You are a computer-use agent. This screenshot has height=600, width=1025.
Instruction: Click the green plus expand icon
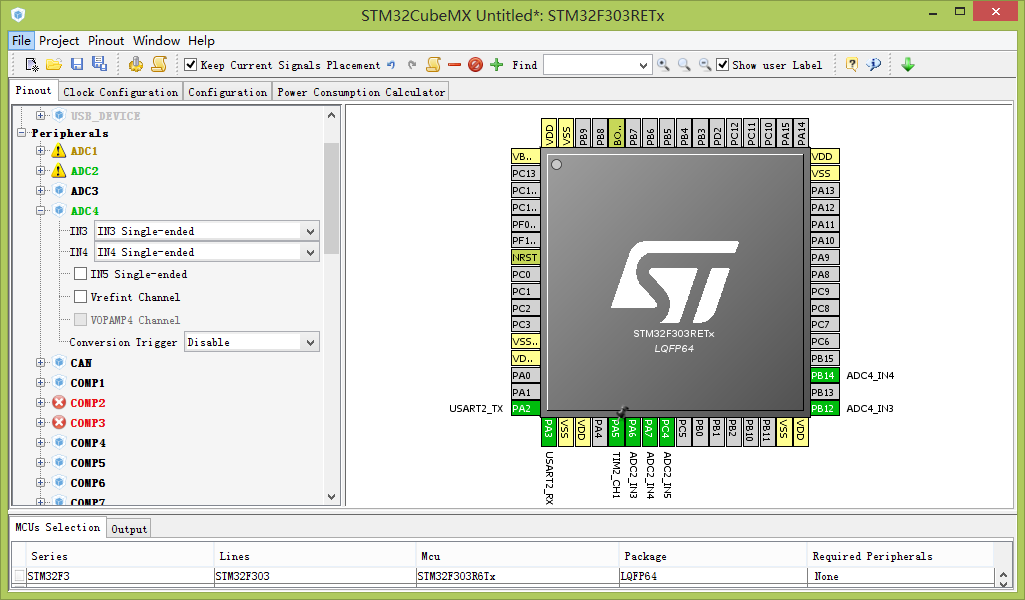click(x=497, y=65)
